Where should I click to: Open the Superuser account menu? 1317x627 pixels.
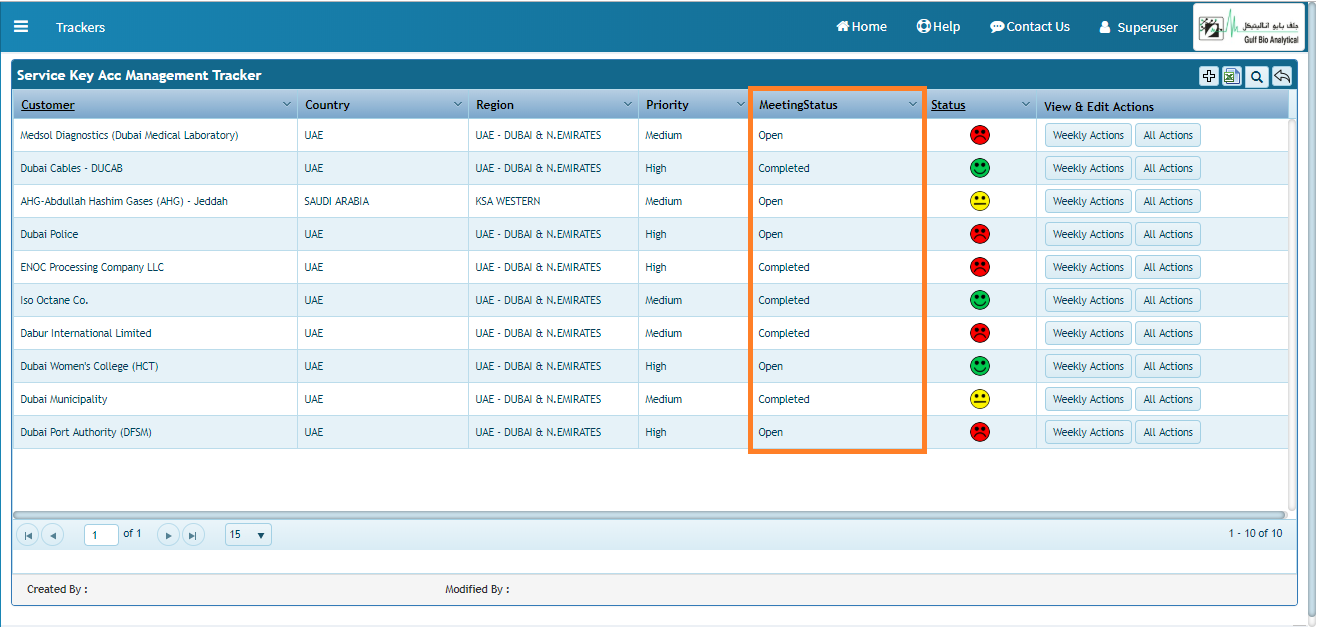point(1138,27)
